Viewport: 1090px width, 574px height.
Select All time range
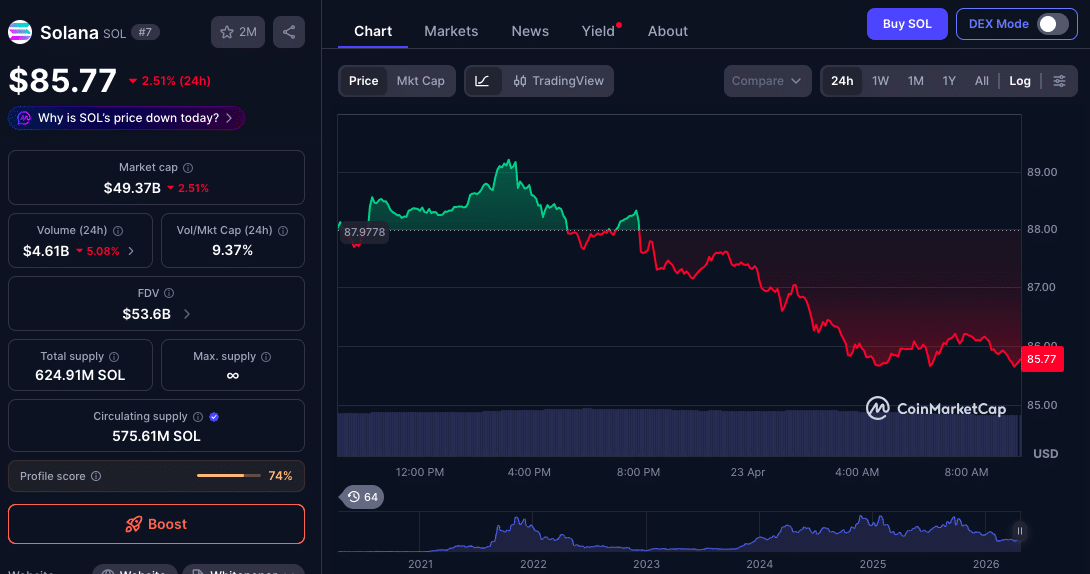click(x=982, y=81)
